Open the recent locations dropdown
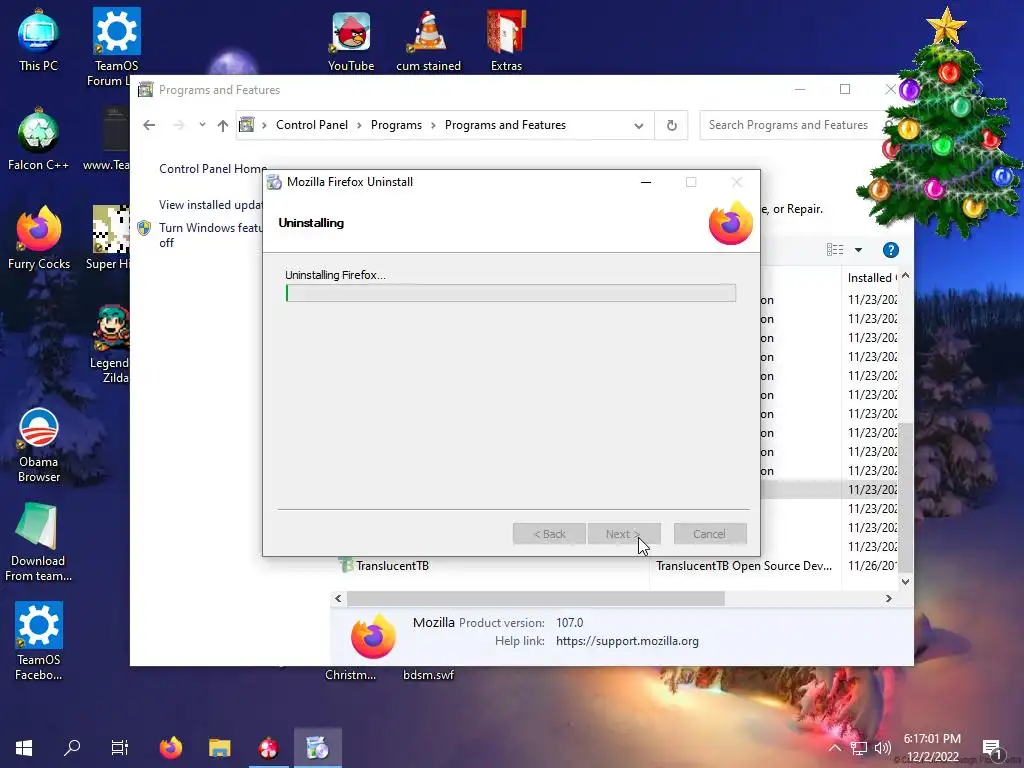This screenshot has height=768, width=1024. [x=202, y=125]
